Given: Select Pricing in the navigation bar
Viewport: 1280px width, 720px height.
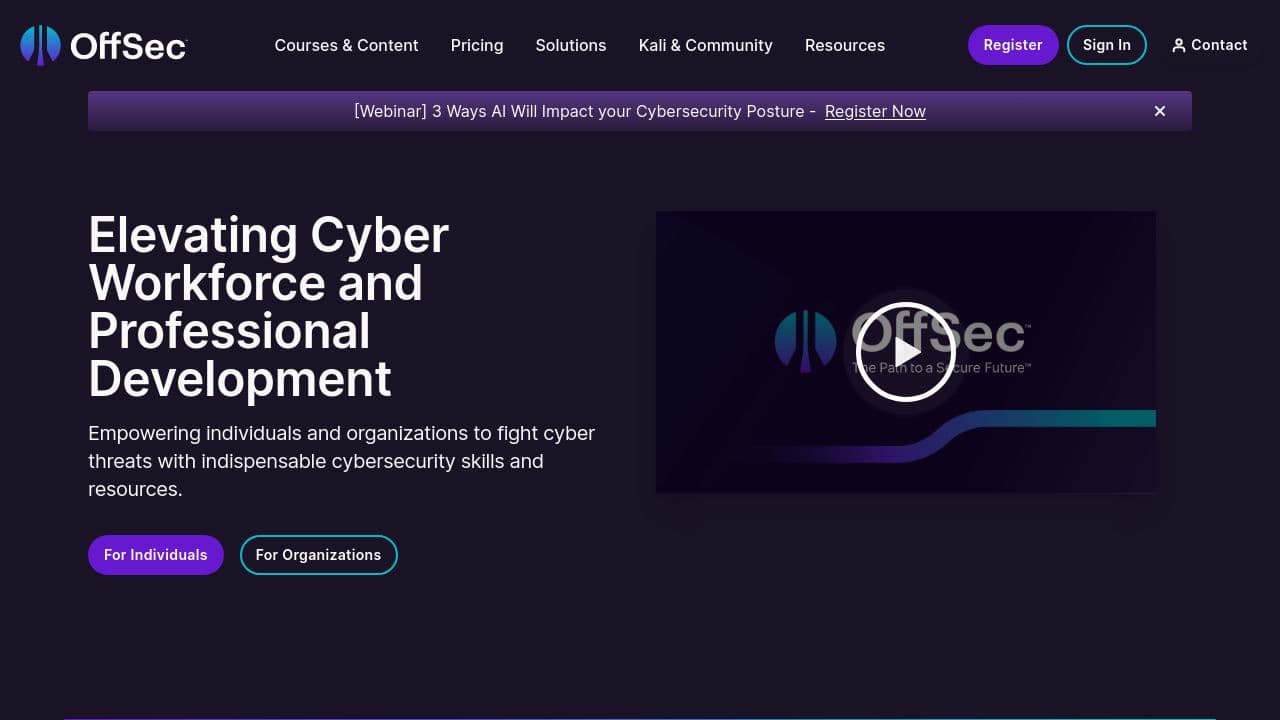Looking at the screenshot, I should click(477, 45).
